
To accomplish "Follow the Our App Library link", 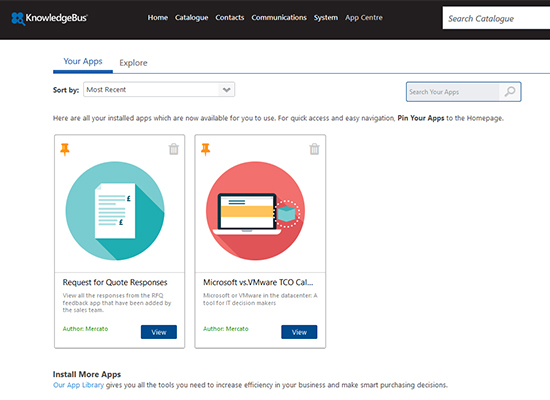I will tap(79, 385).
